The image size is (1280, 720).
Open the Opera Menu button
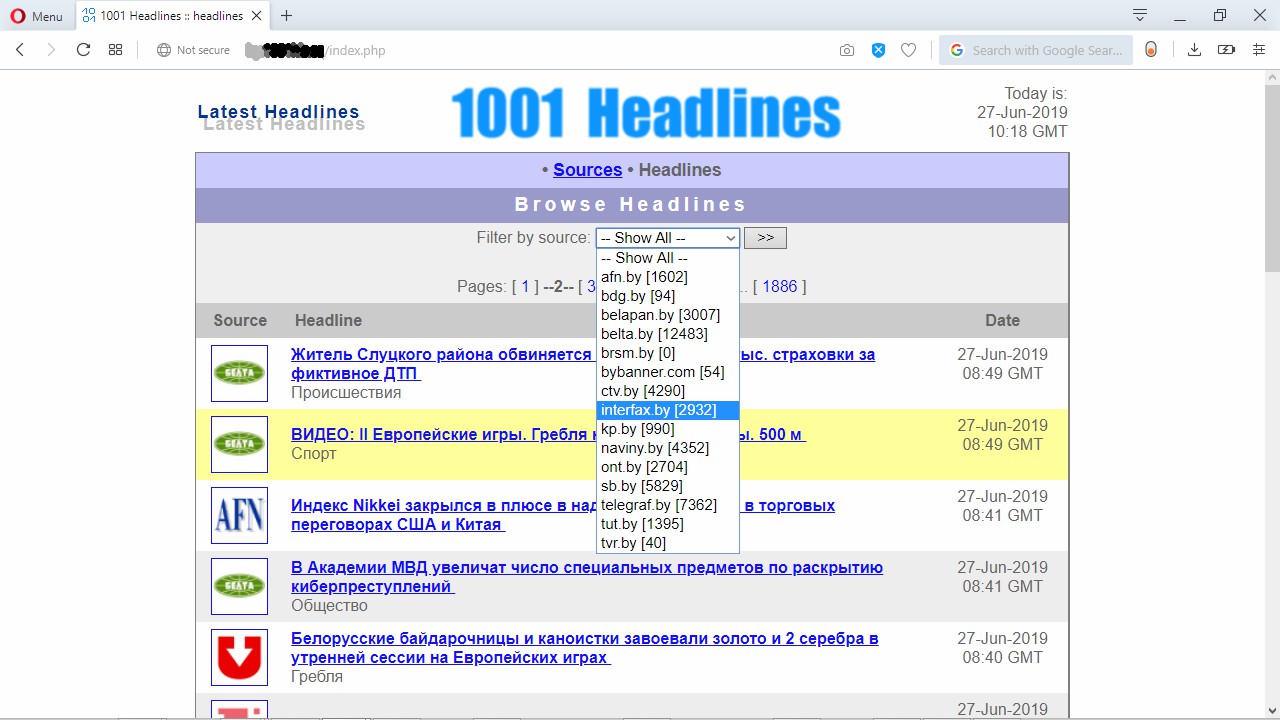click(36, 16)
